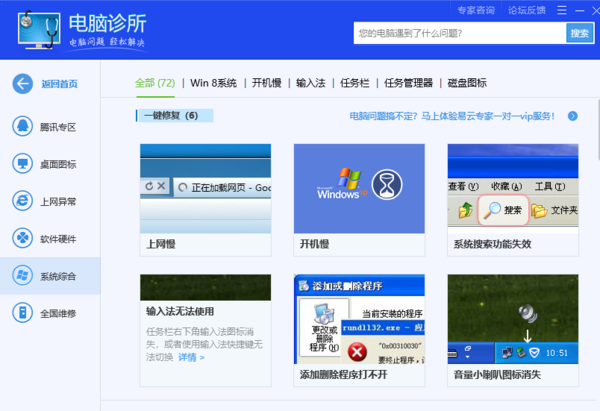Open the 开机慢 Windows XP thumbnail
This screenshot has height=411, width=600.
coord(359,189)
